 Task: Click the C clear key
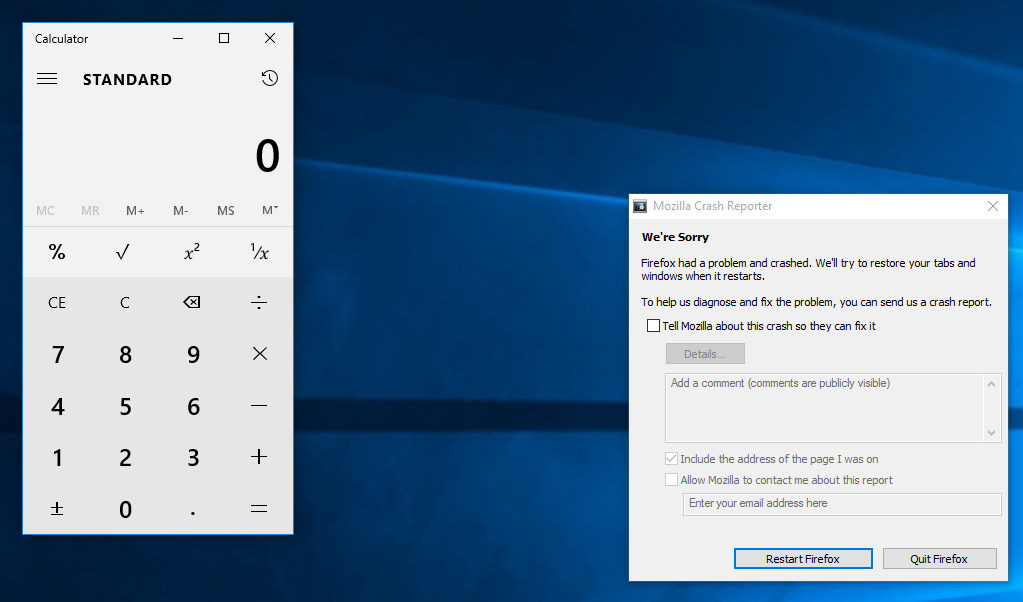[x=124, y=302]
